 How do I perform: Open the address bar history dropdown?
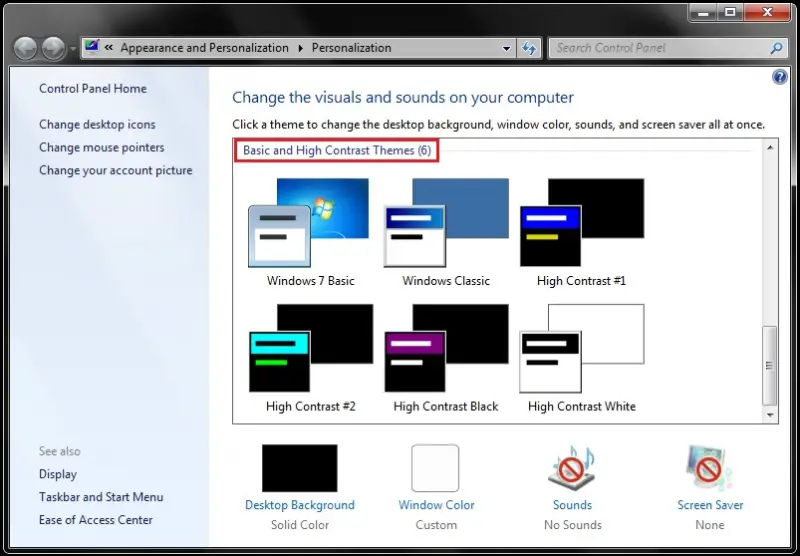(x=506, y=48)
